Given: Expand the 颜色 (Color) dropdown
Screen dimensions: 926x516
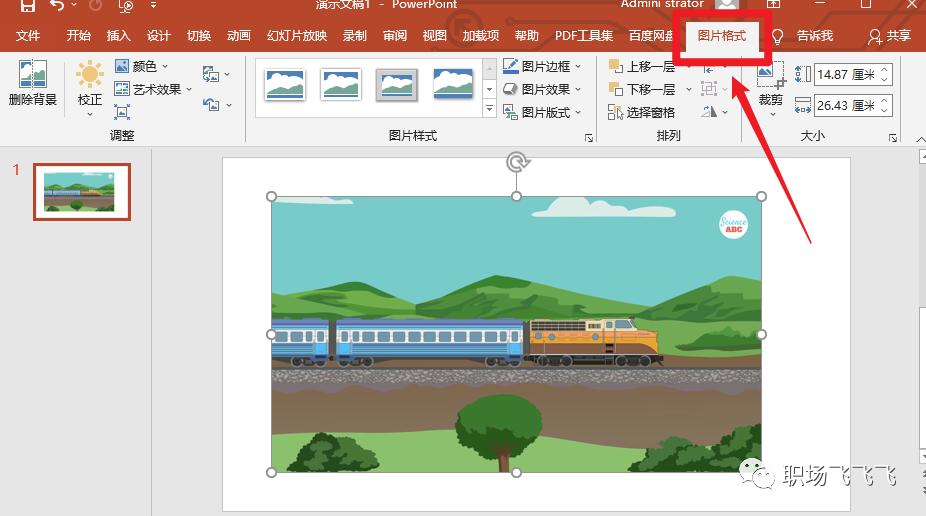Looking at the screenshot, I should coord(142,67).
